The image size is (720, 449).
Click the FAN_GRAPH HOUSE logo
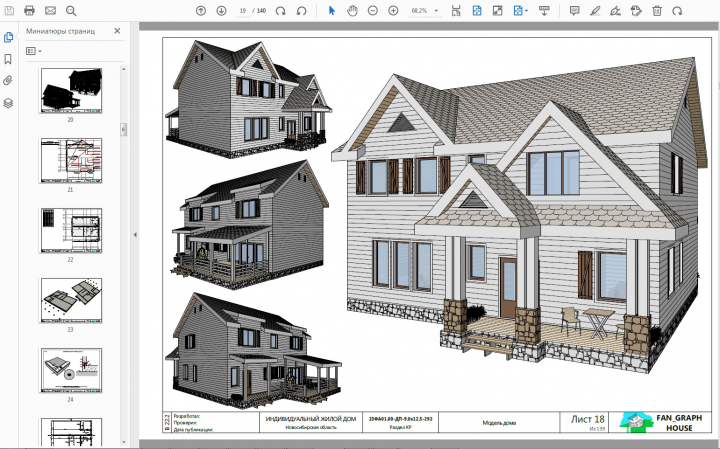coord(660,422)
